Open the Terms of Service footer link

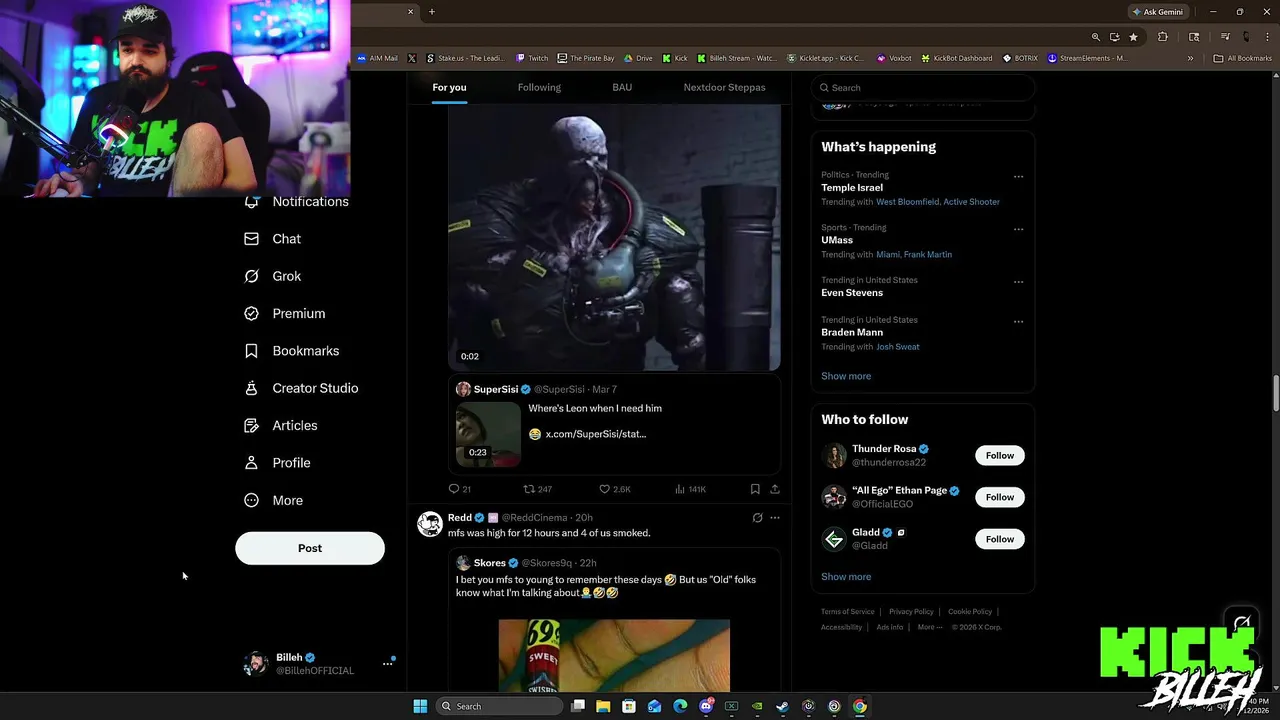(847, 612)
